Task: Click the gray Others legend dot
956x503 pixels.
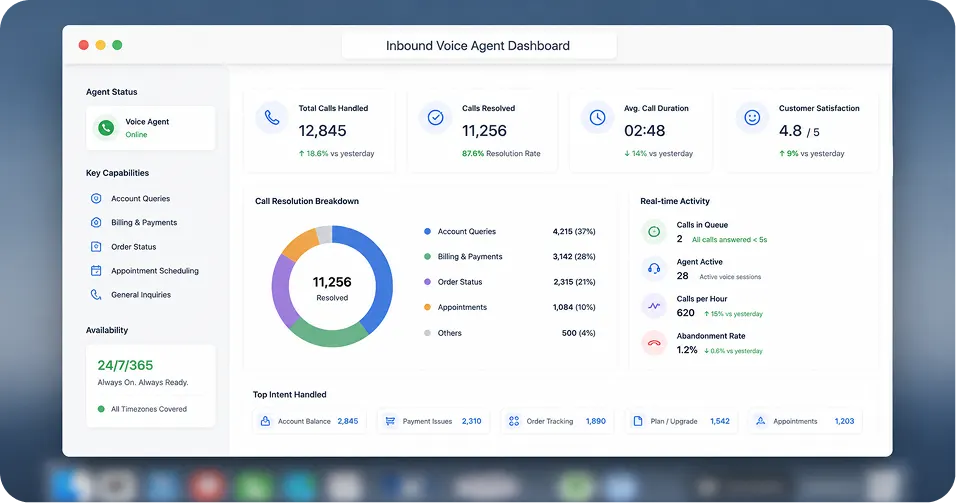Action: coord(427,333)
